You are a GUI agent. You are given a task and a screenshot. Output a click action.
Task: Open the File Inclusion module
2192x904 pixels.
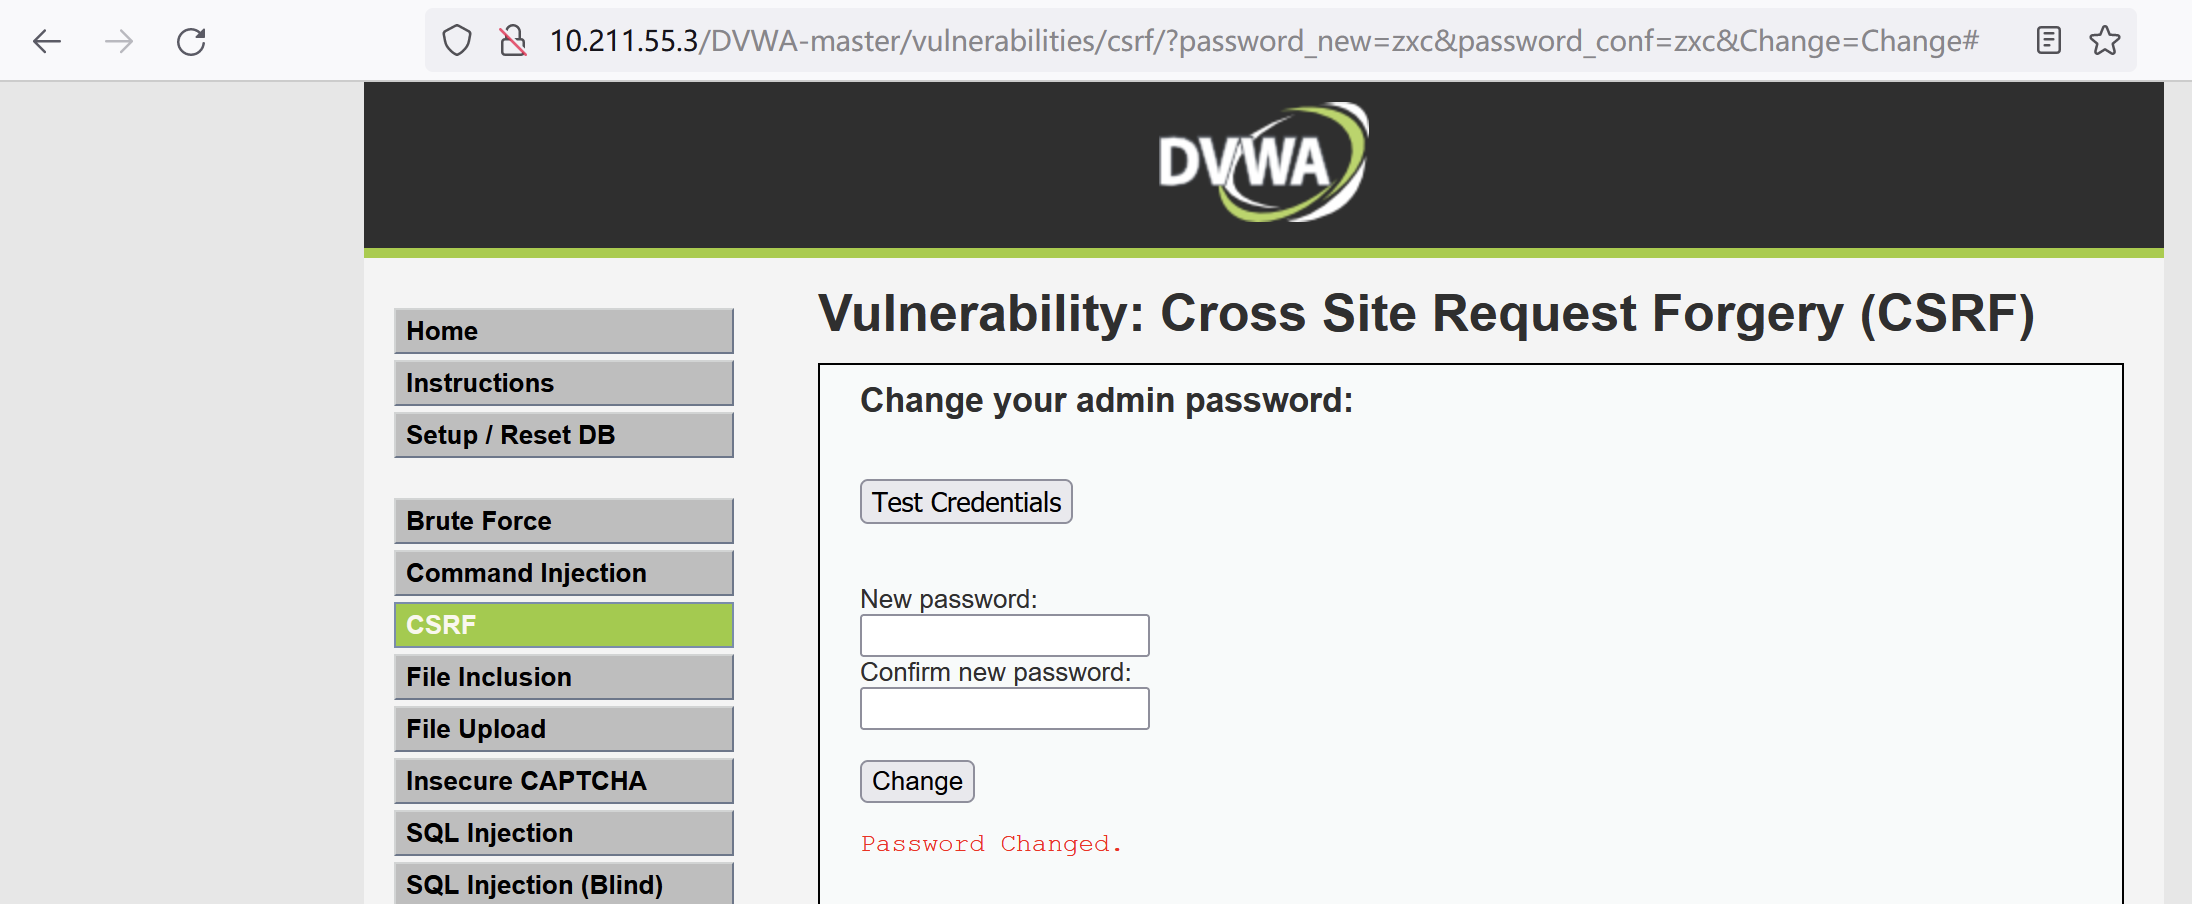[x=563, y=676]
